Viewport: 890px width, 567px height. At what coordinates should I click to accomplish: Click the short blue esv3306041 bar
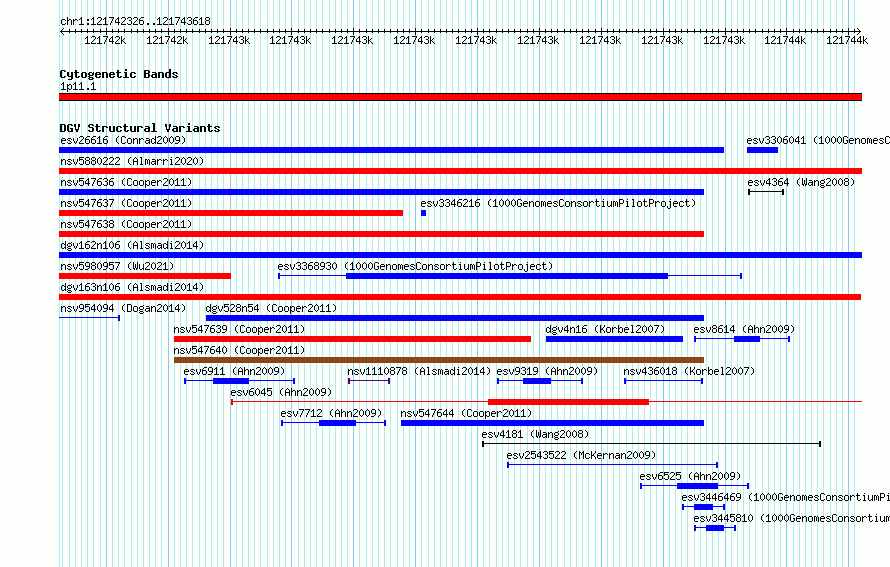pos(762,150)
